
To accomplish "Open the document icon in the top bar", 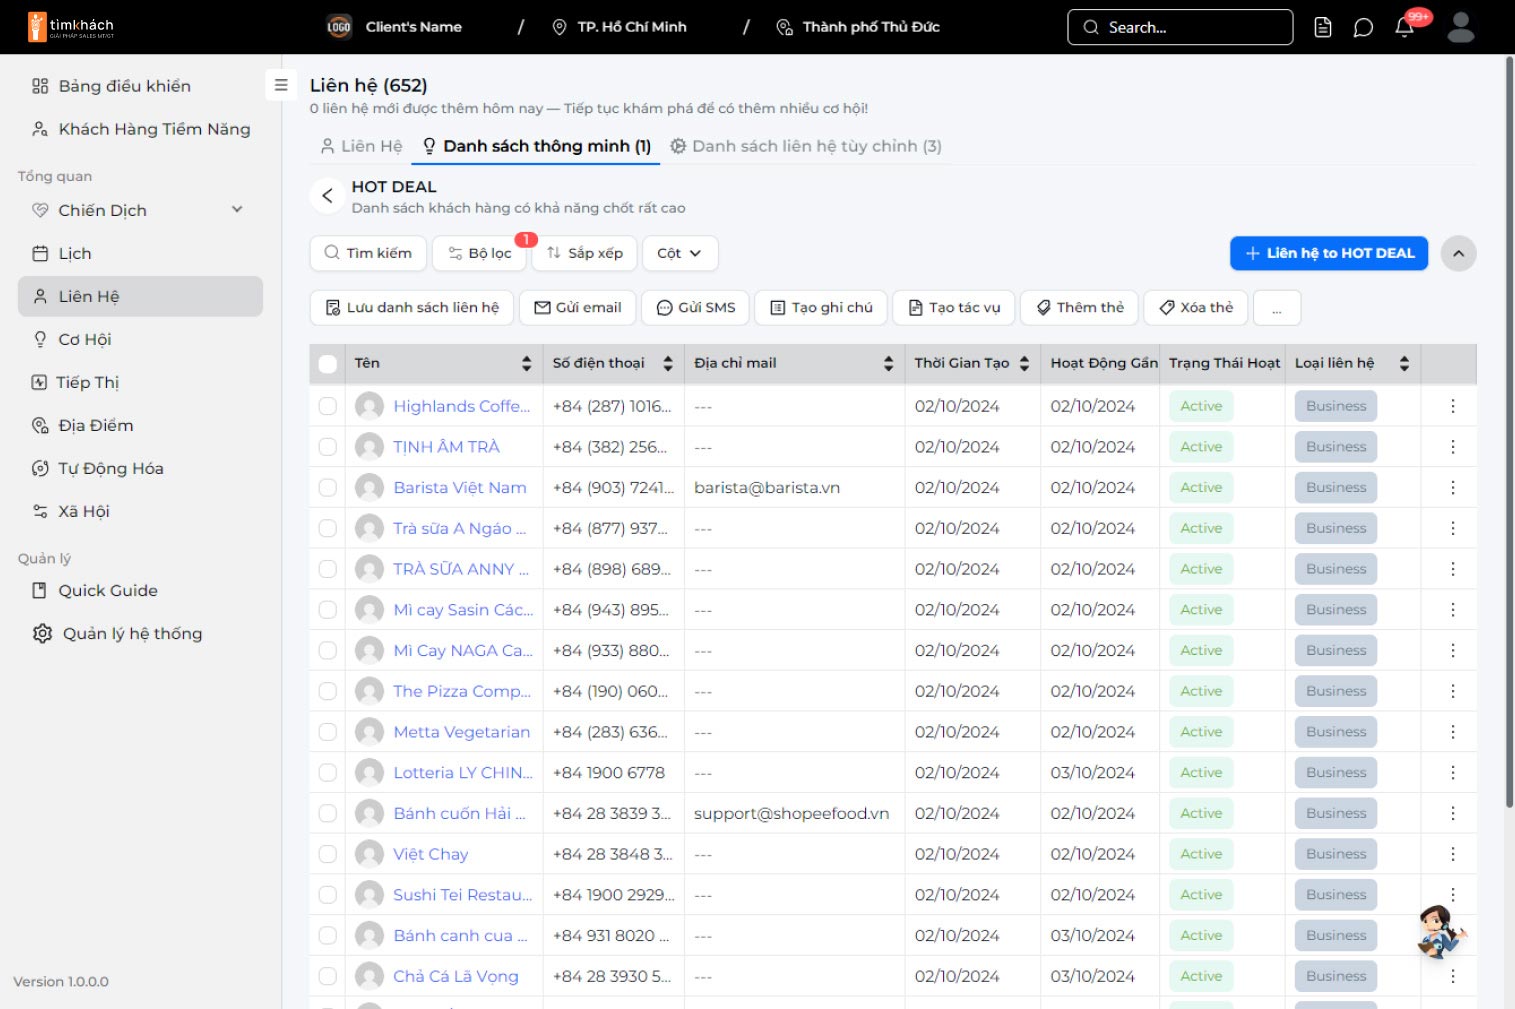I will coord(1323,27).
